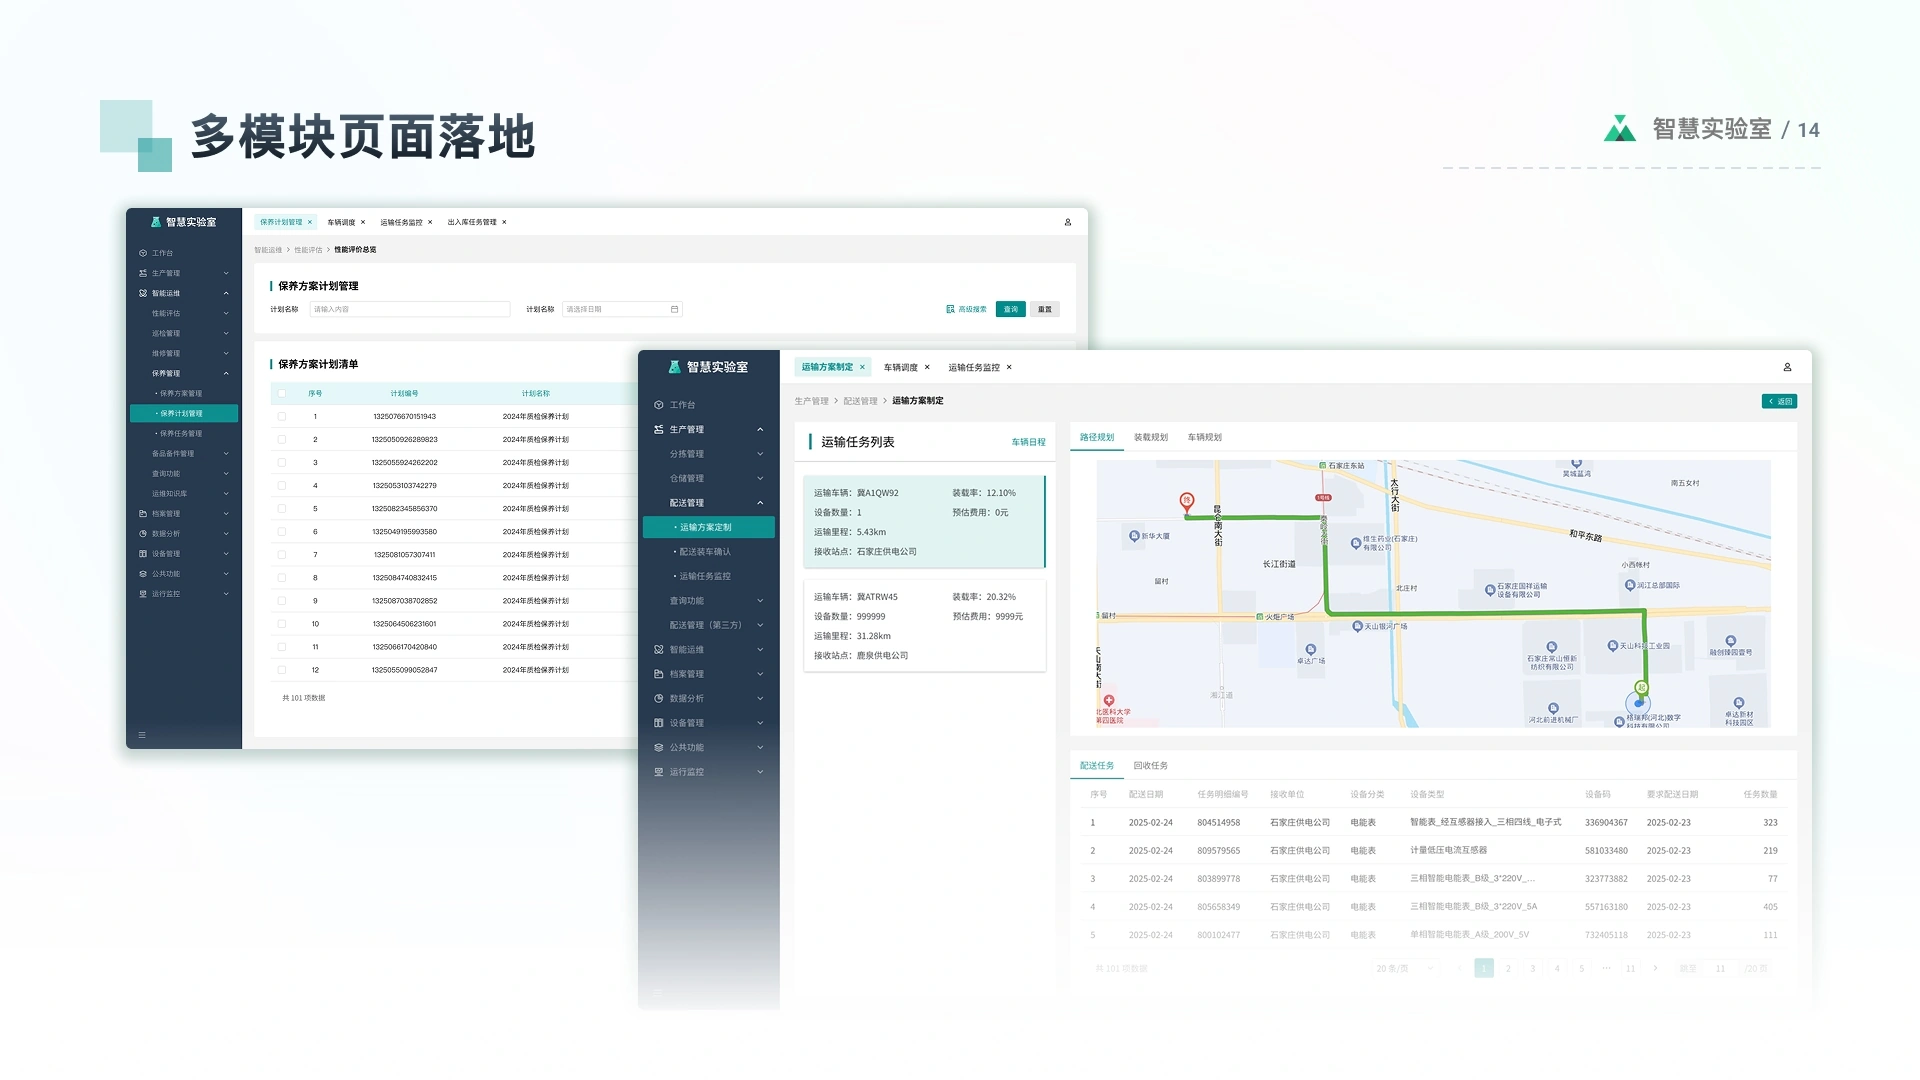Screen dimensions: 1920x1080
Task: Click 档案管理 icon in front window sidebar
Action: pyautogui.click(x=659, y=674)
